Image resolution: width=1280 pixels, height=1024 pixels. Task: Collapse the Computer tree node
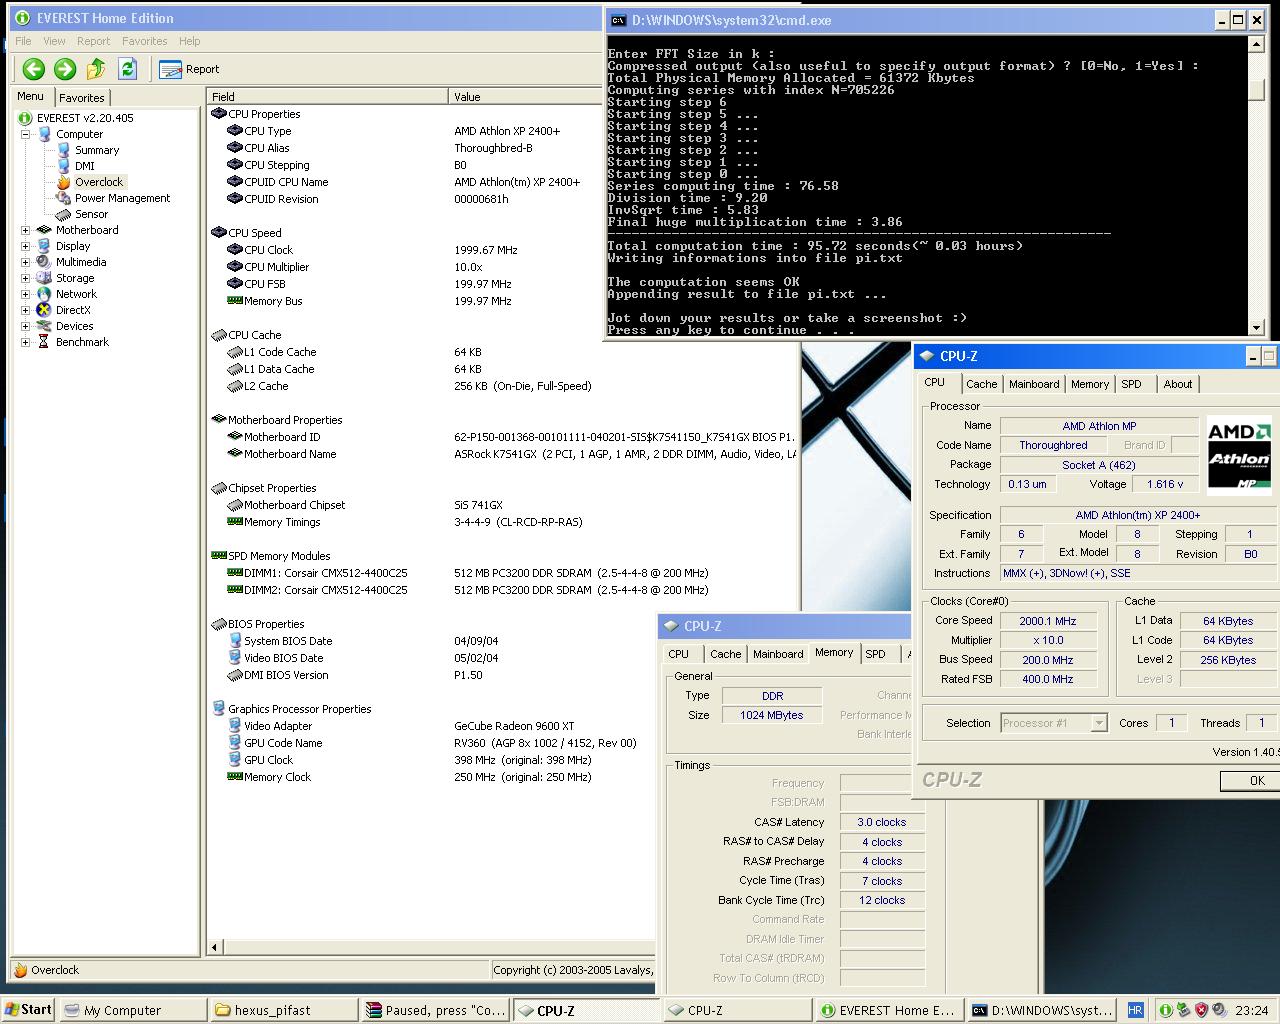[25, 134]
